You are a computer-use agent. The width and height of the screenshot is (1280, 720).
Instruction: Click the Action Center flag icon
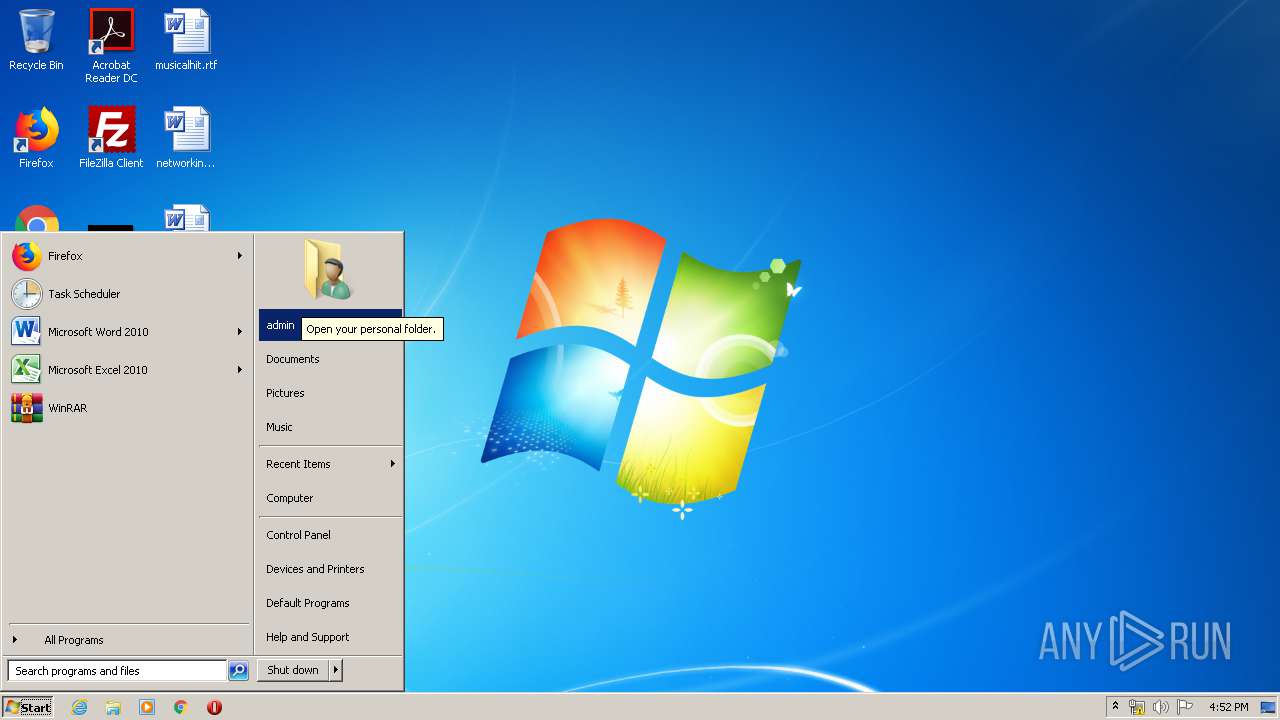point(1185,707)
